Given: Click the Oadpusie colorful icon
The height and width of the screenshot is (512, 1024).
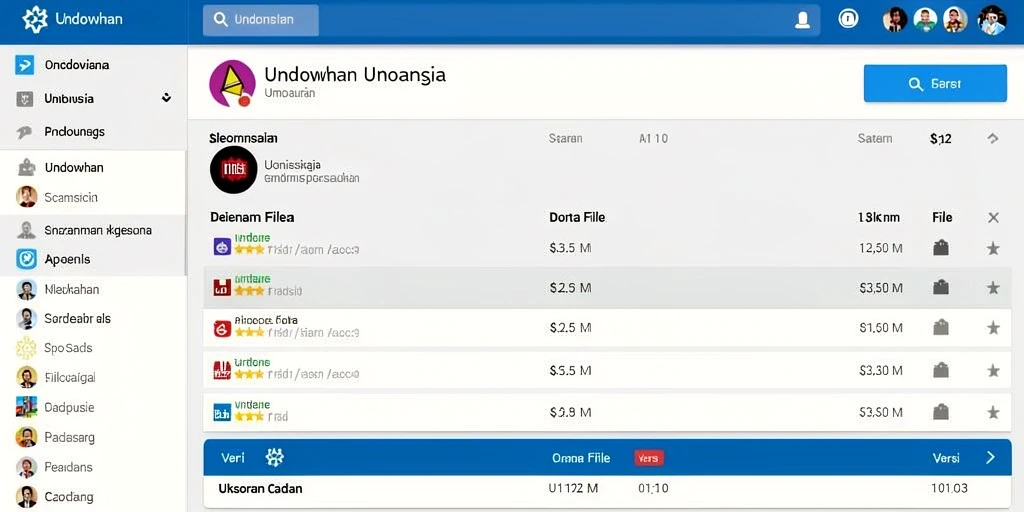Looking at the screenshot, I should (x=26, y=407).
